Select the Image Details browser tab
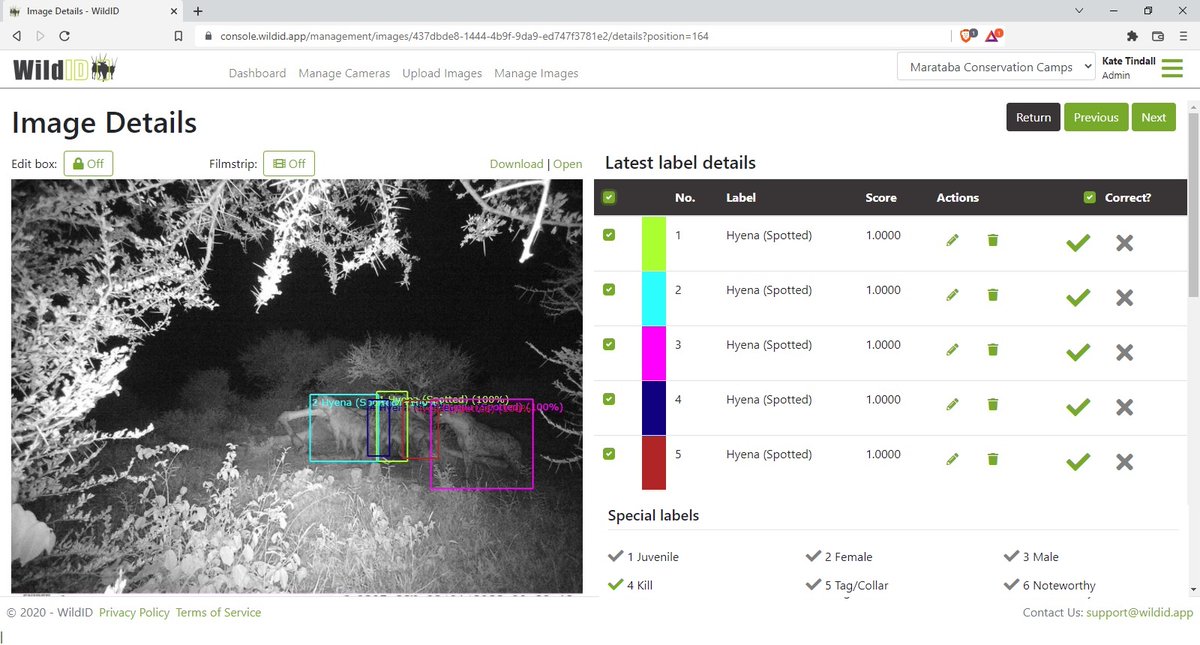The height and width of the screenshot is (645, 1200). coord(93,11)
